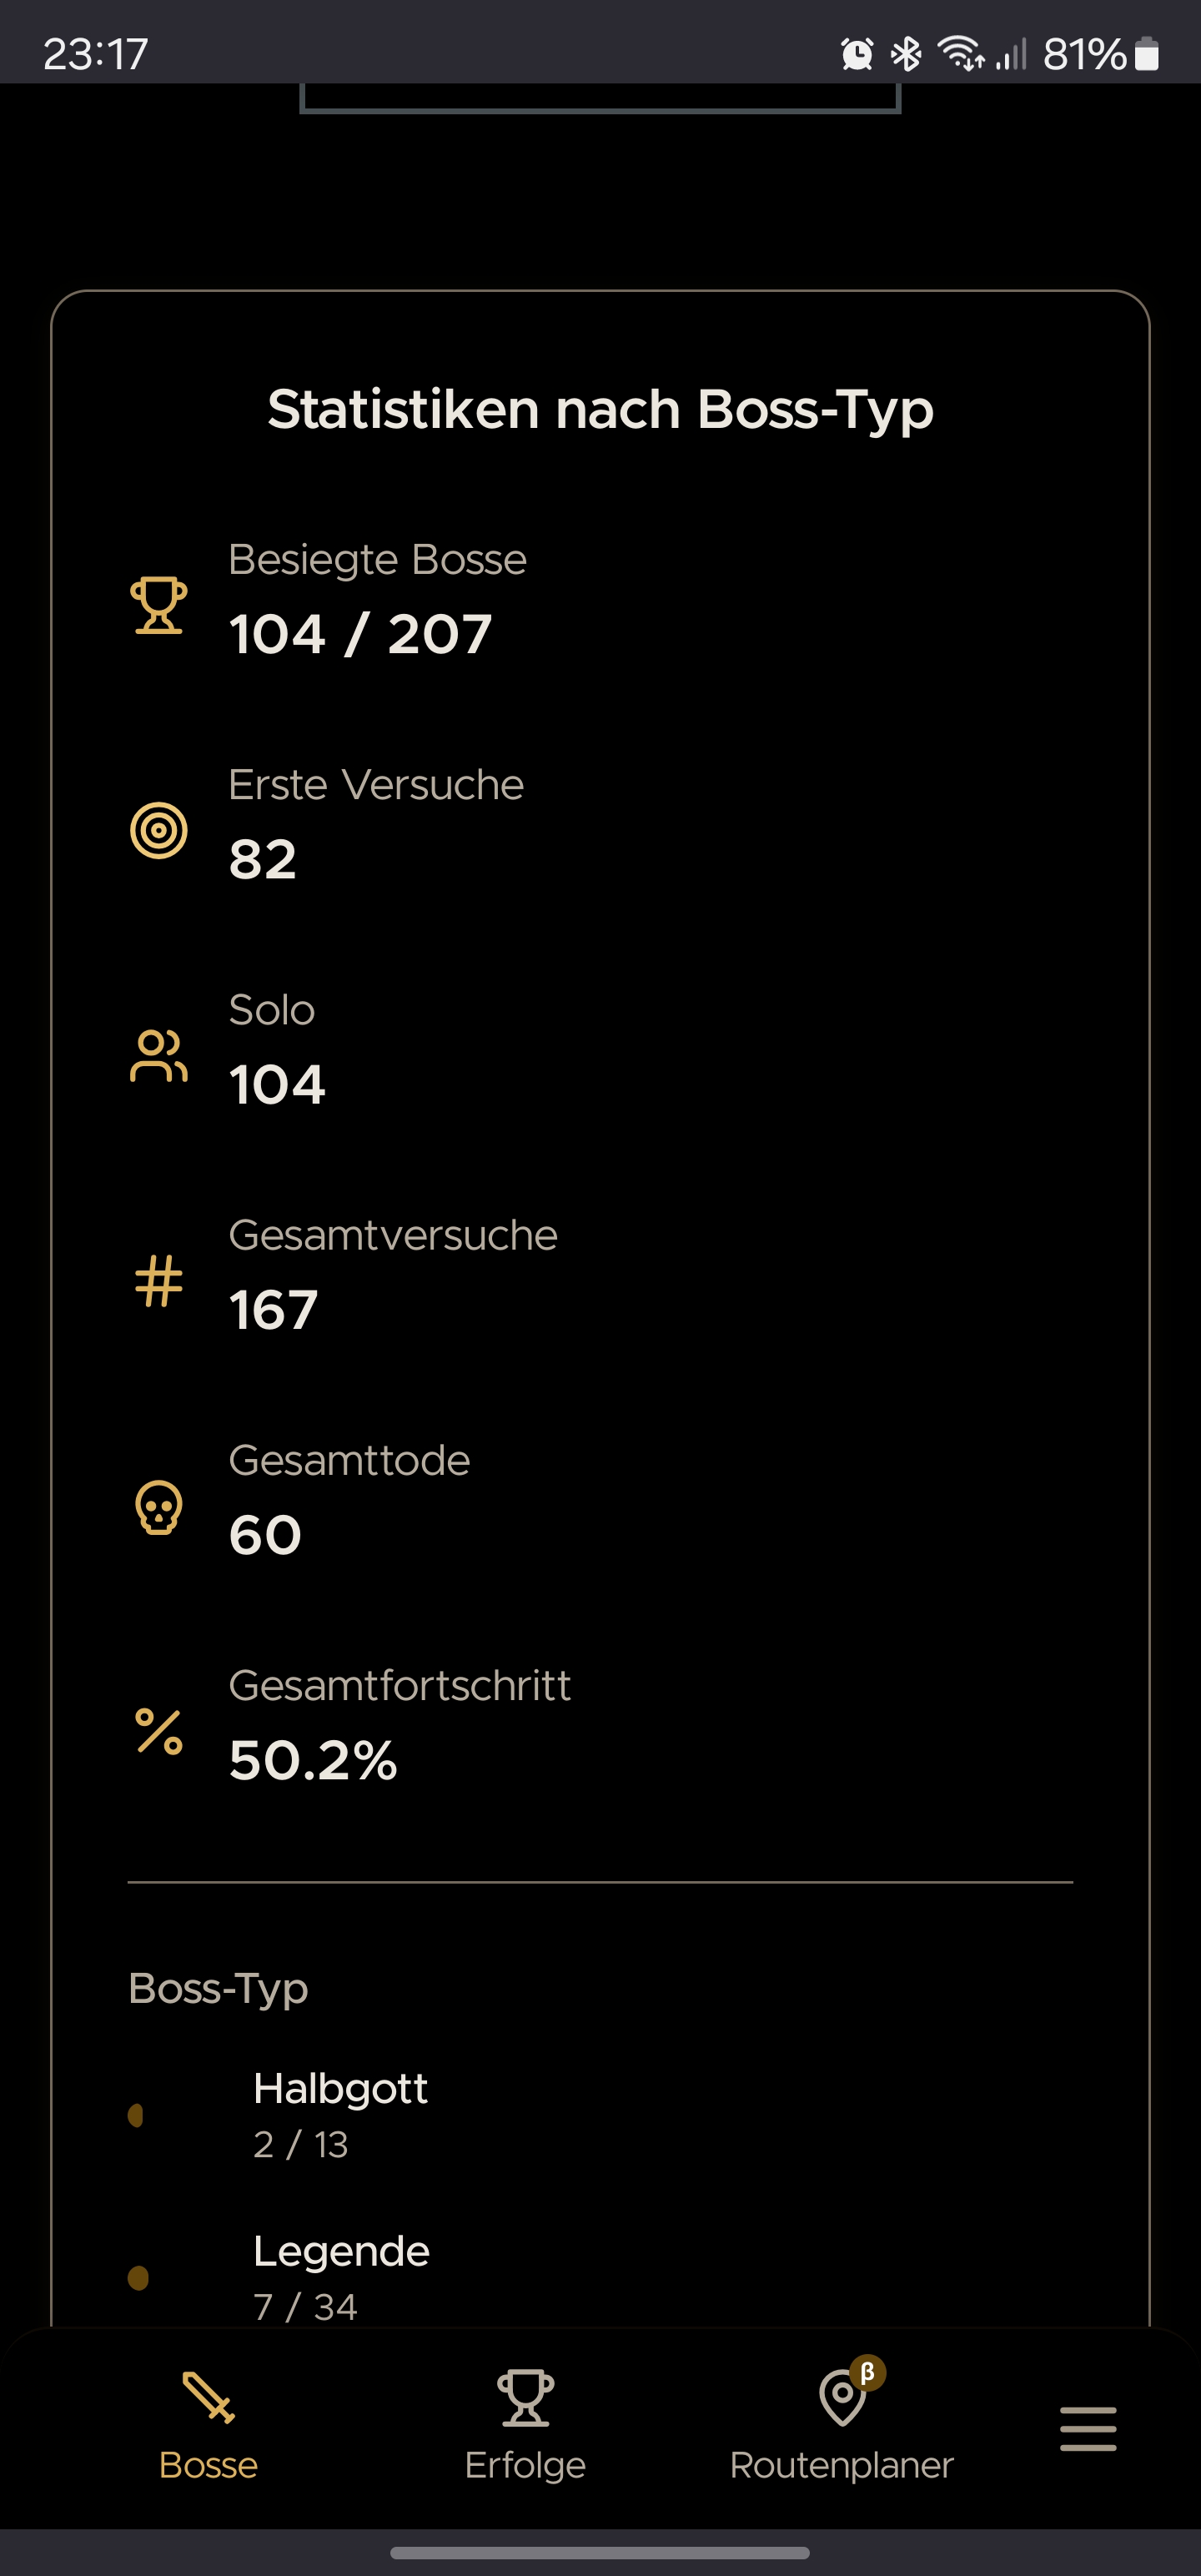Tap the battery indicator in status bar
1201x2576 pixels.
[x=1147, y=54]
